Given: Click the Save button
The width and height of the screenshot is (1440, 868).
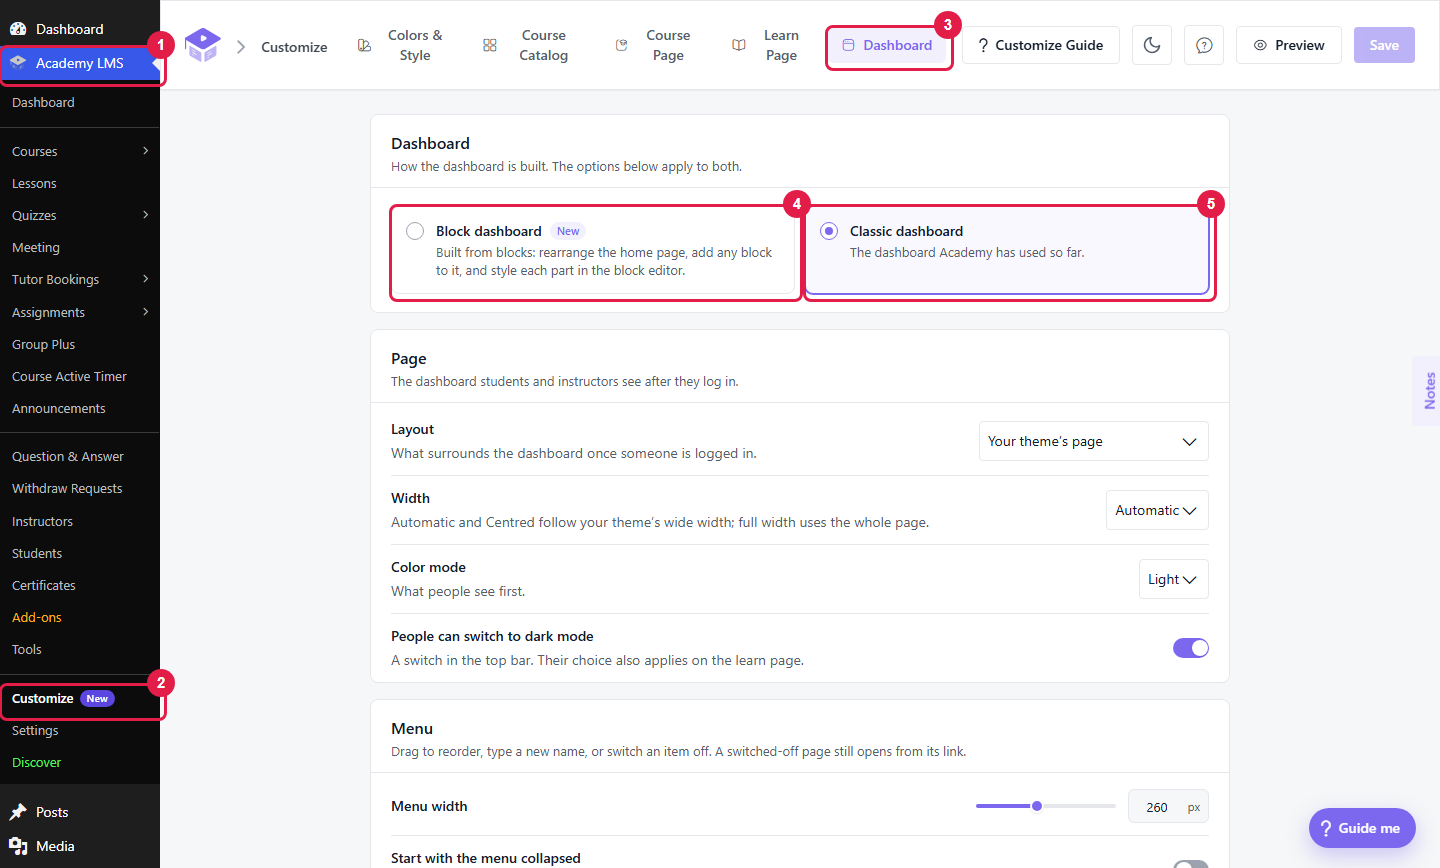Looking at the screenshot, I should coord(1384,45).
